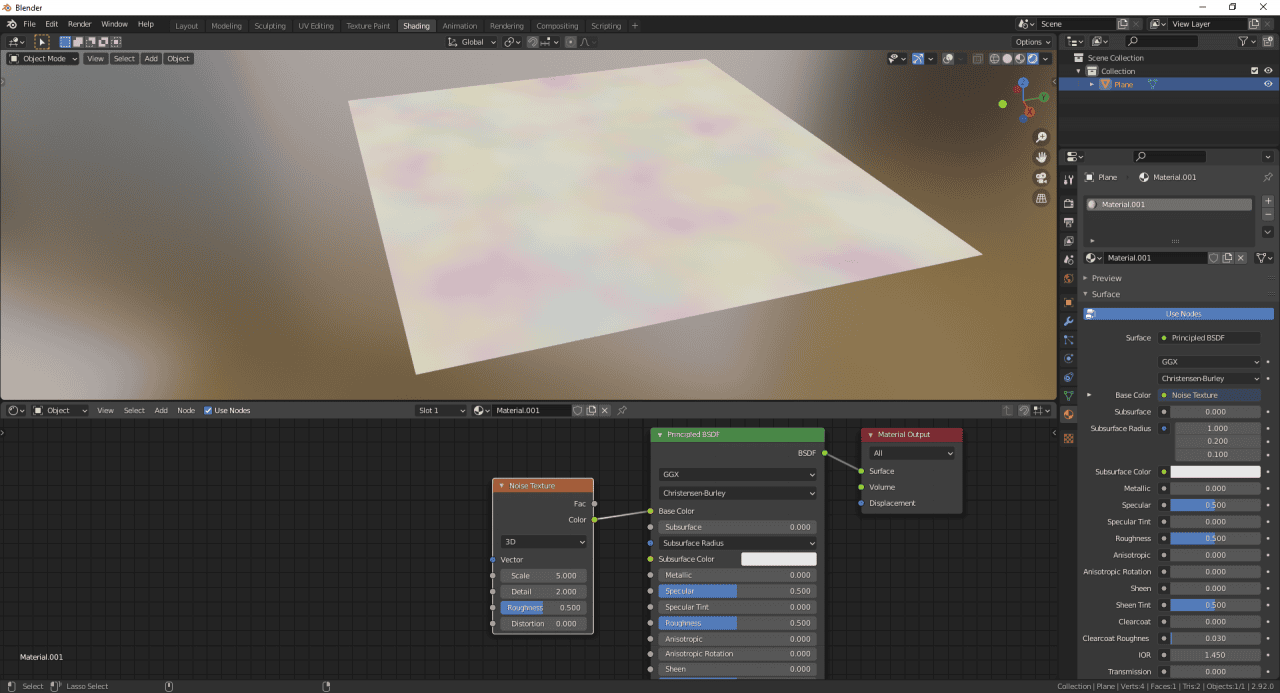Open the Render menu in the top bar
Viewport: 1280px width, 693px height.
(x=79, y=23)
